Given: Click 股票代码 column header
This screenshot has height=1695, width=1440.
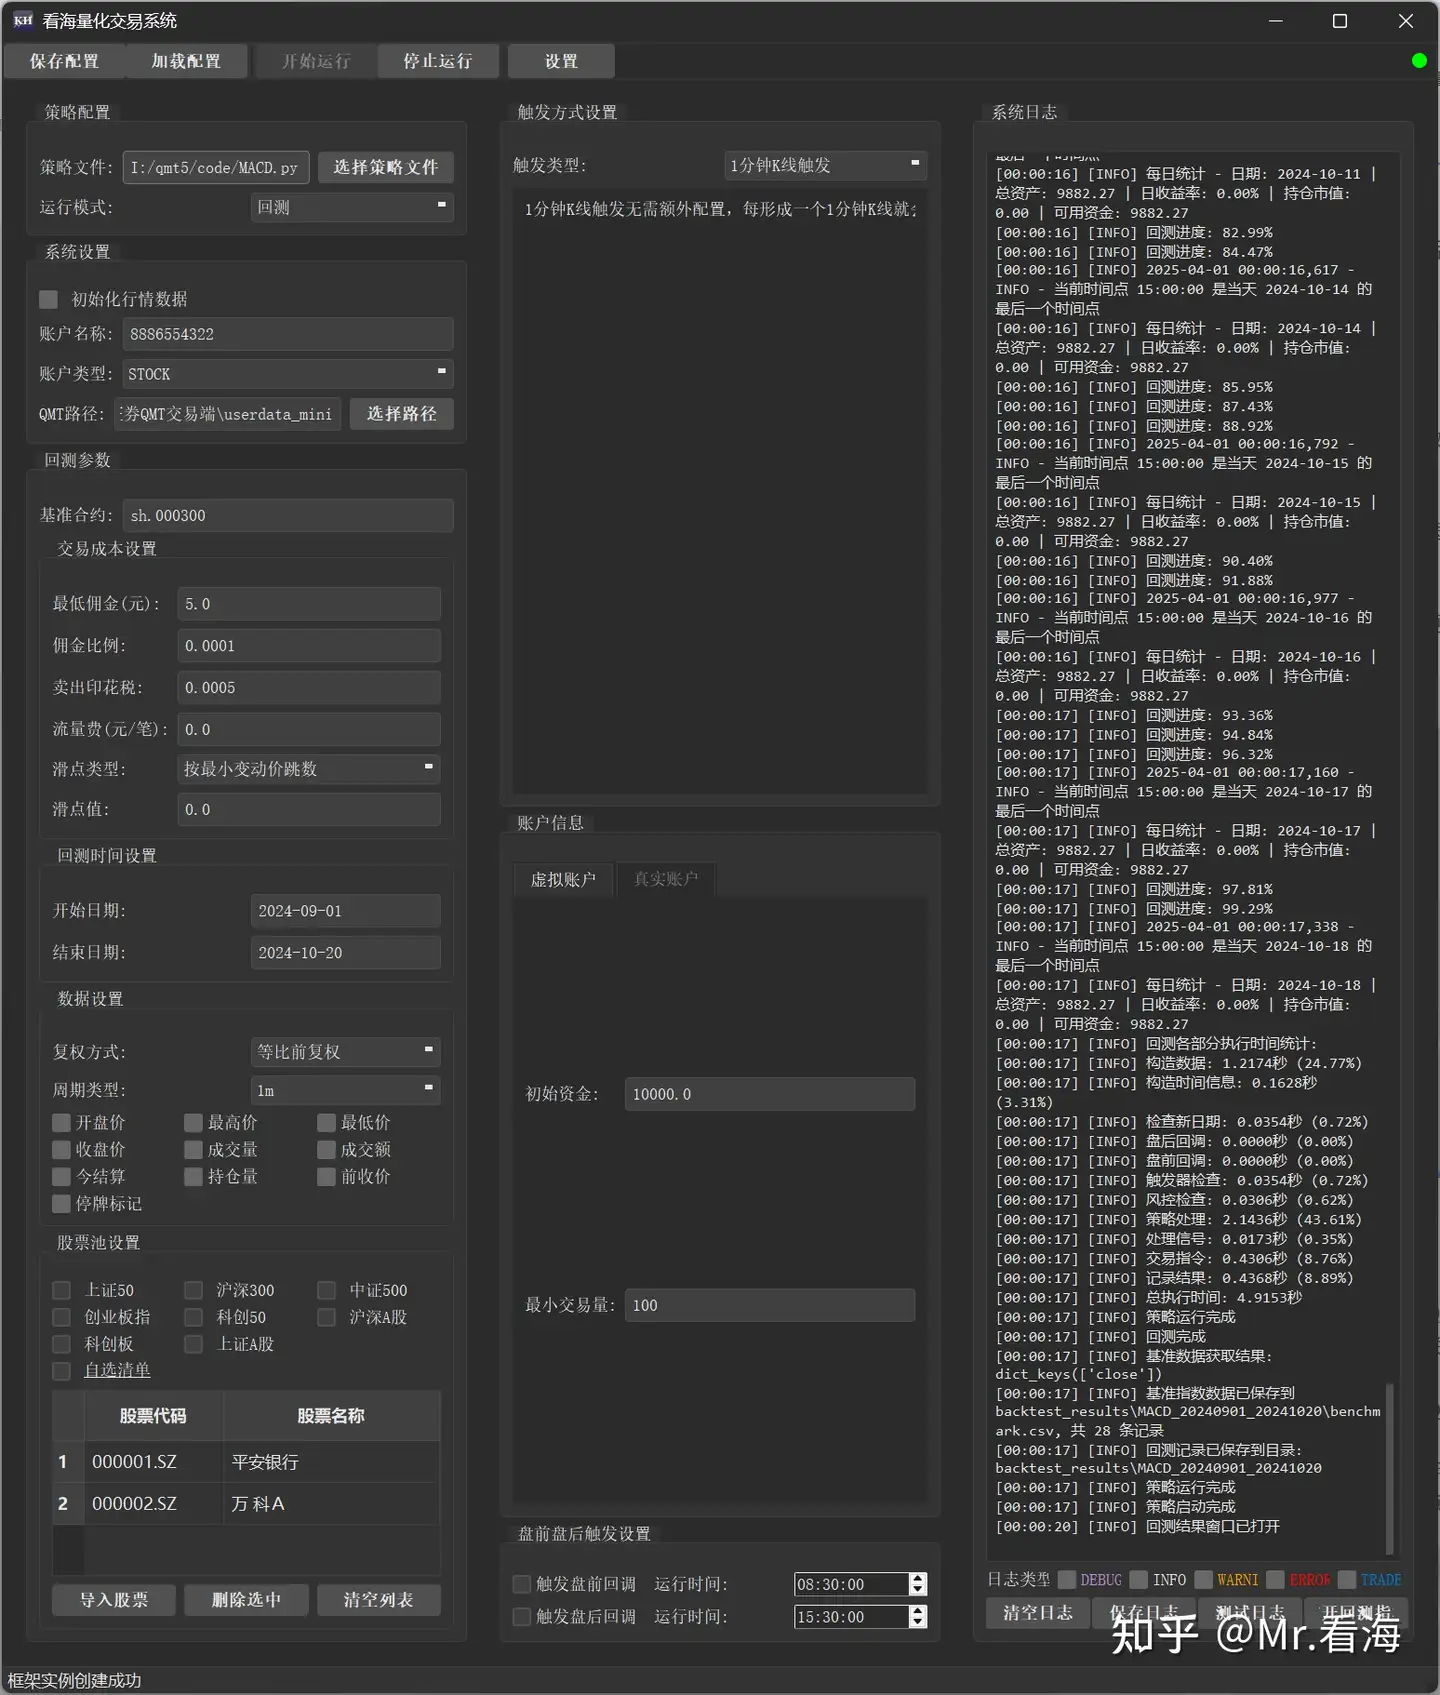Looking at the screenshot, I should tap(153, 1416).
